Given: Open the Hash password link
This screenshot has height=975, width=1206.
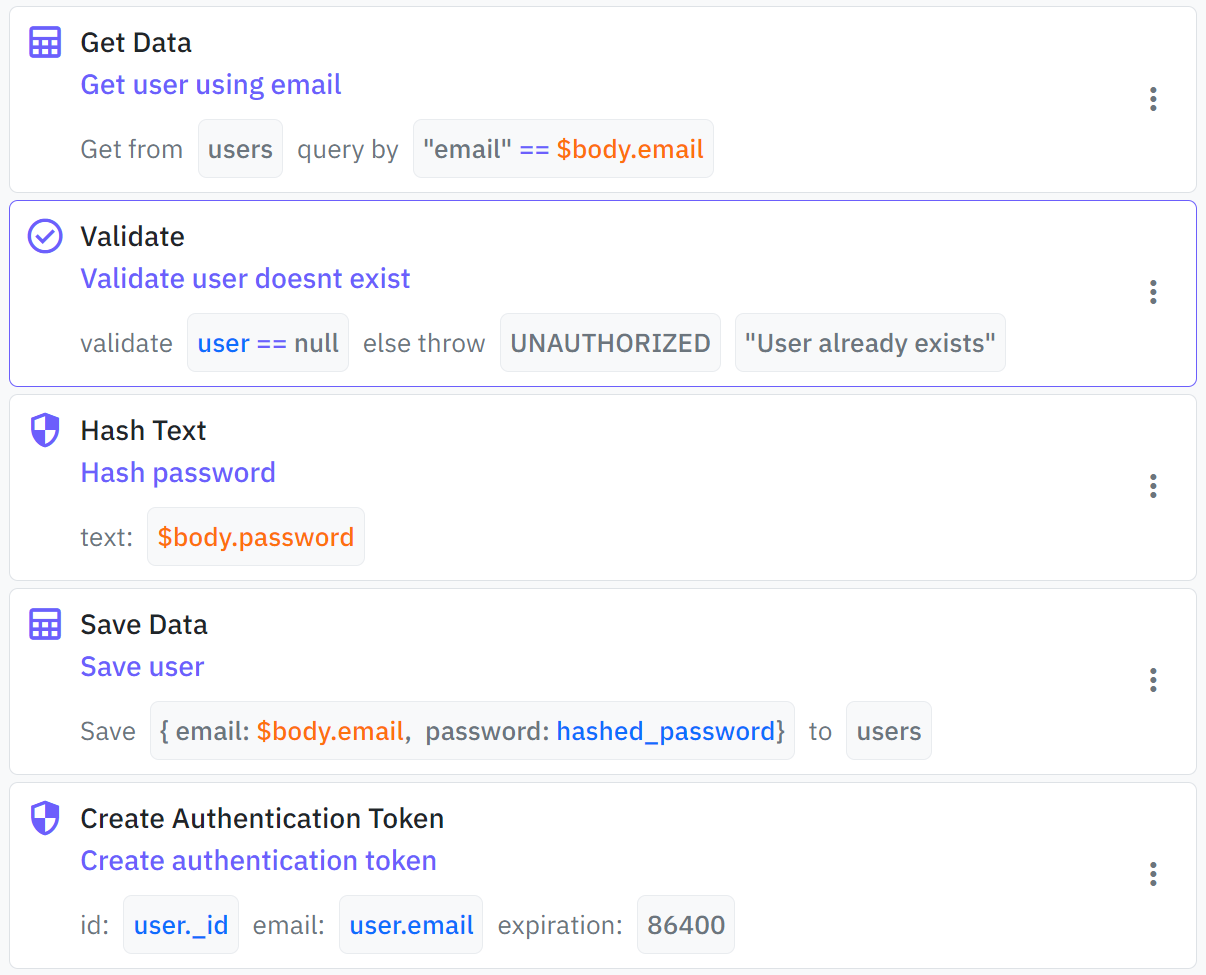Looking at the screenshot, I should coord(178,472).
